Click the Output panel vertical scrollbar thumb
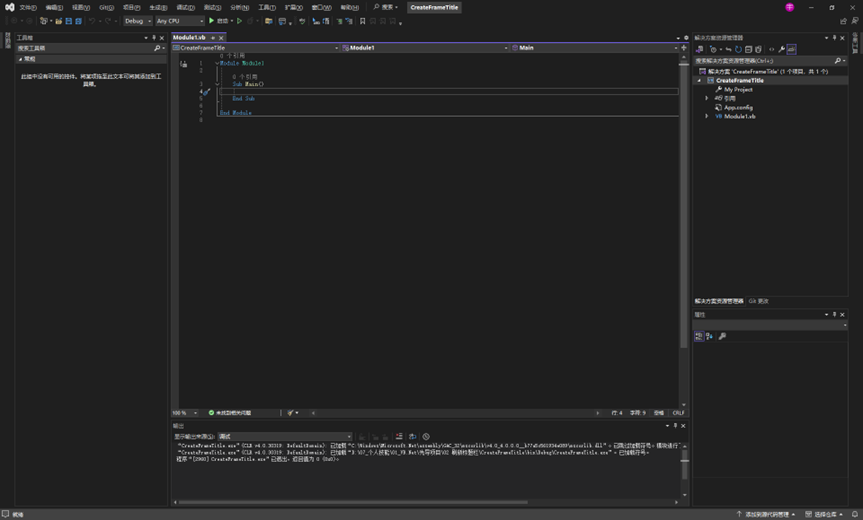Image resolution: width=863 pixels, height=520 pixels. (x=685, y=466)
